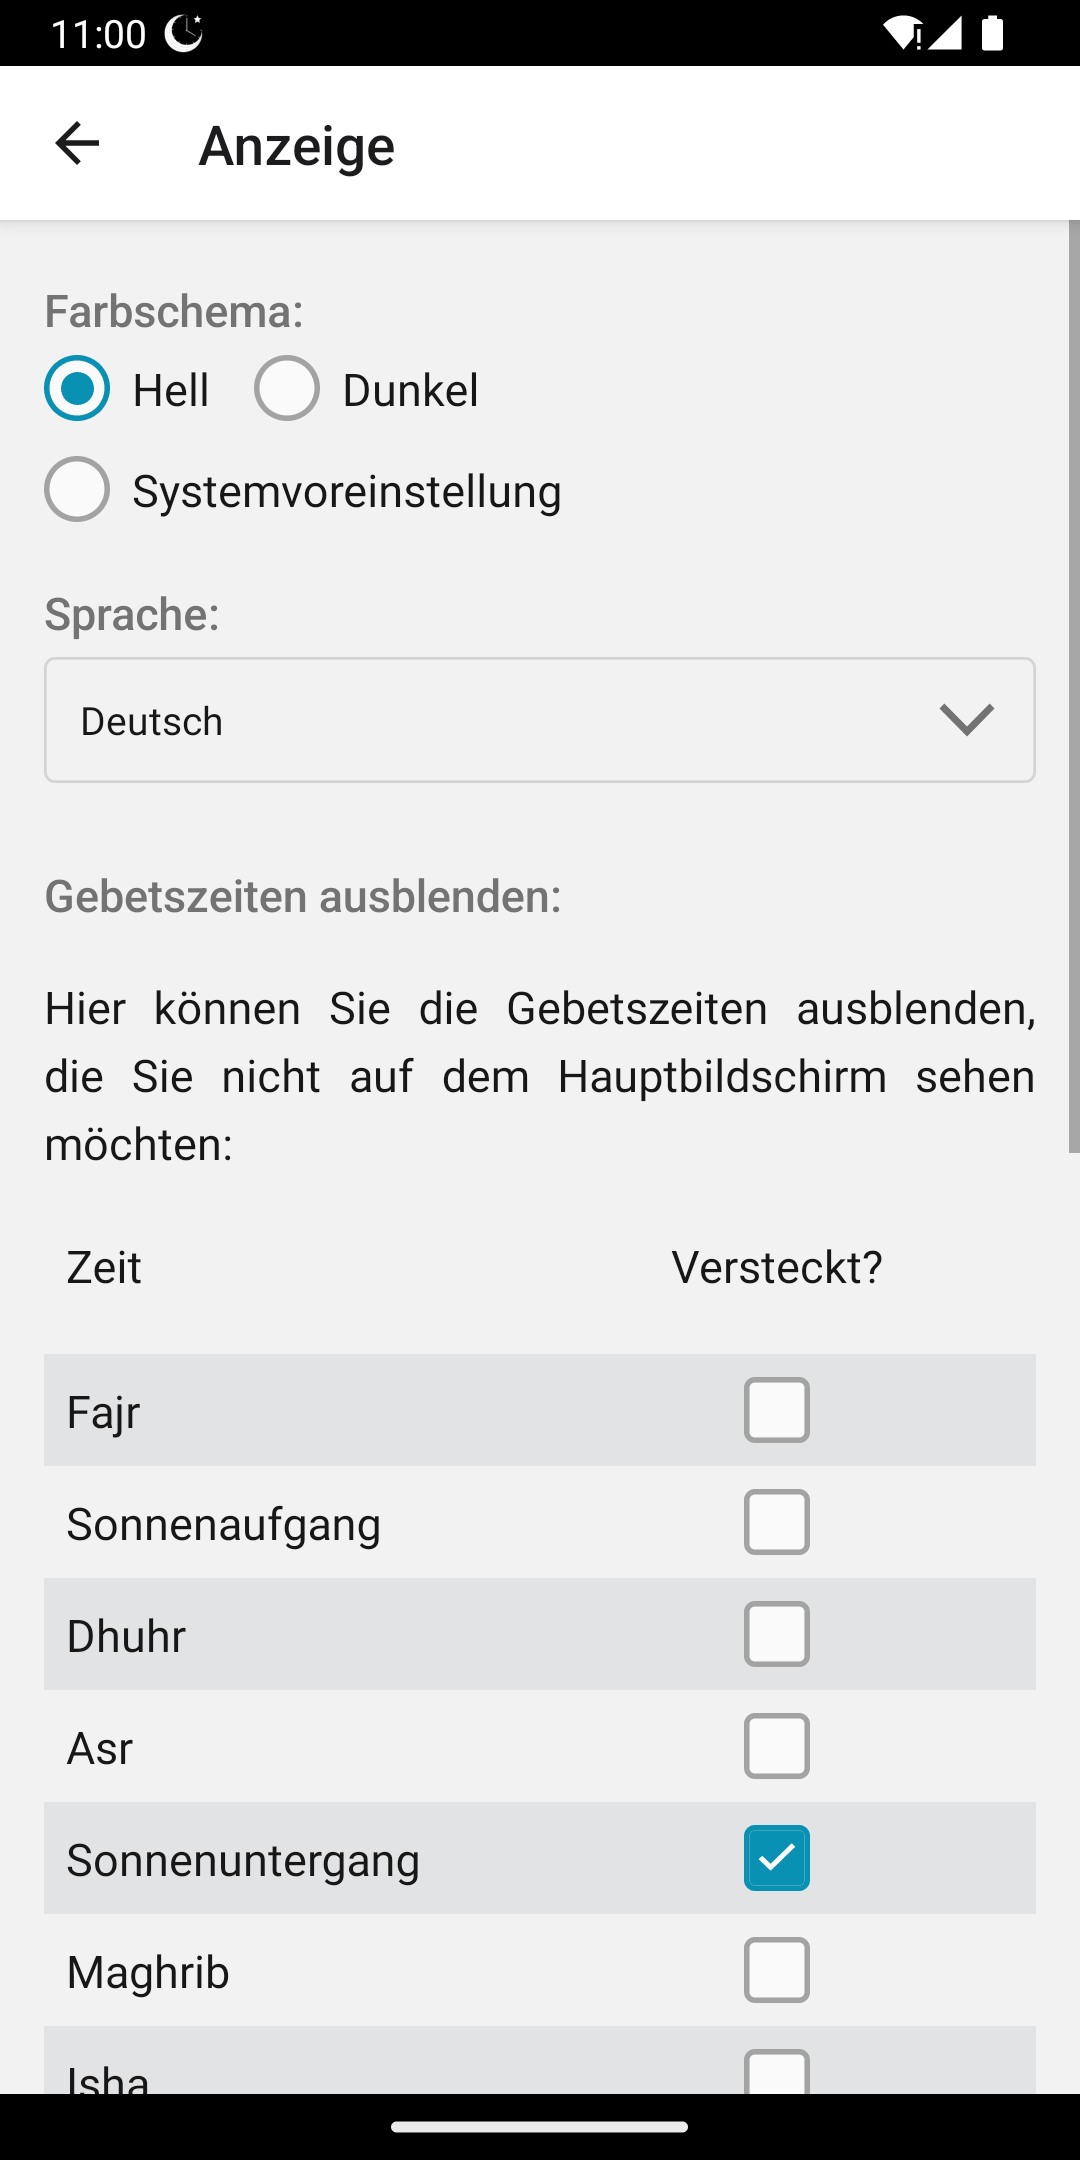Tap the Wi-Fi status icon
This screenshot has height=2160, width=1080.
[901, 33]
